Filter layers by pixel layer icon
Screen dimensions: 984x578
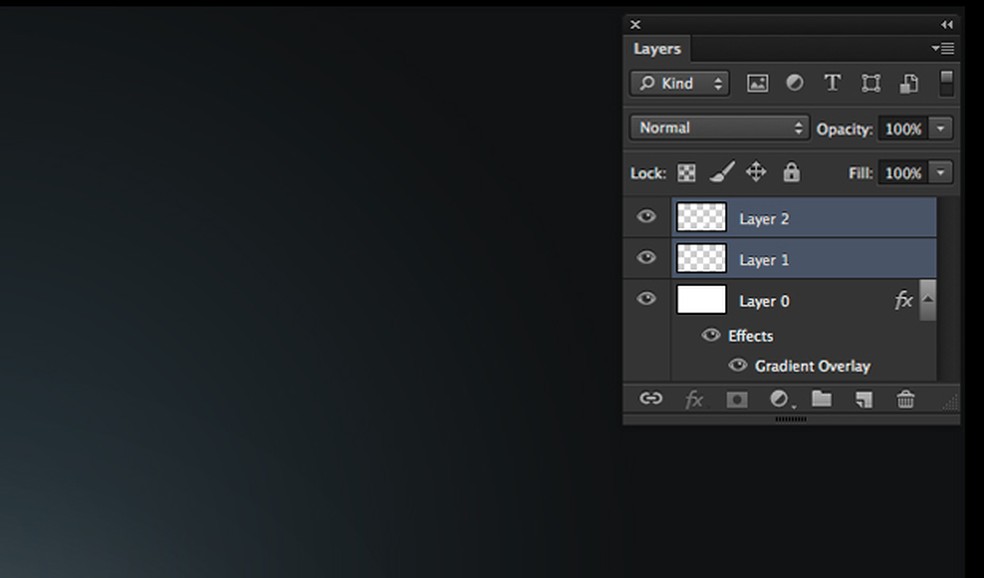tap(757, 83)
